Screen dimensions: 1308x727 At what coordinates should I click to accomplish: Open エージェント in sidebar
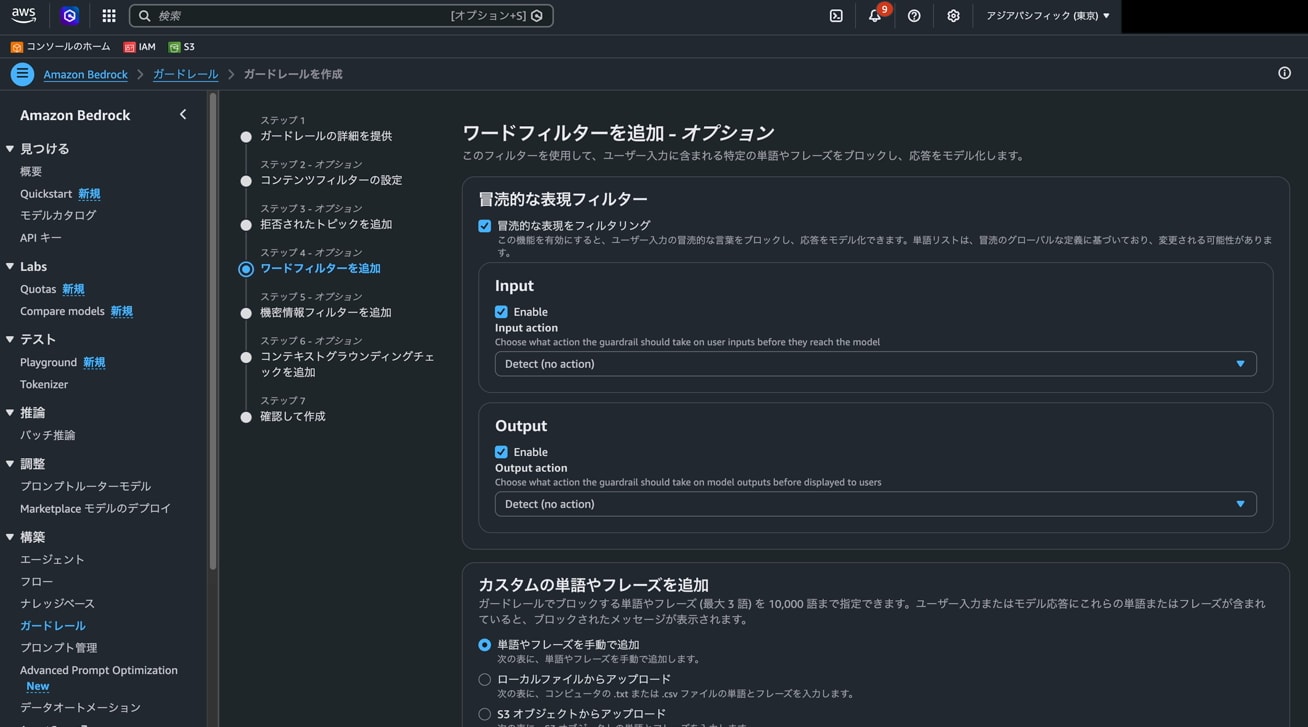[x=52, y=559]
